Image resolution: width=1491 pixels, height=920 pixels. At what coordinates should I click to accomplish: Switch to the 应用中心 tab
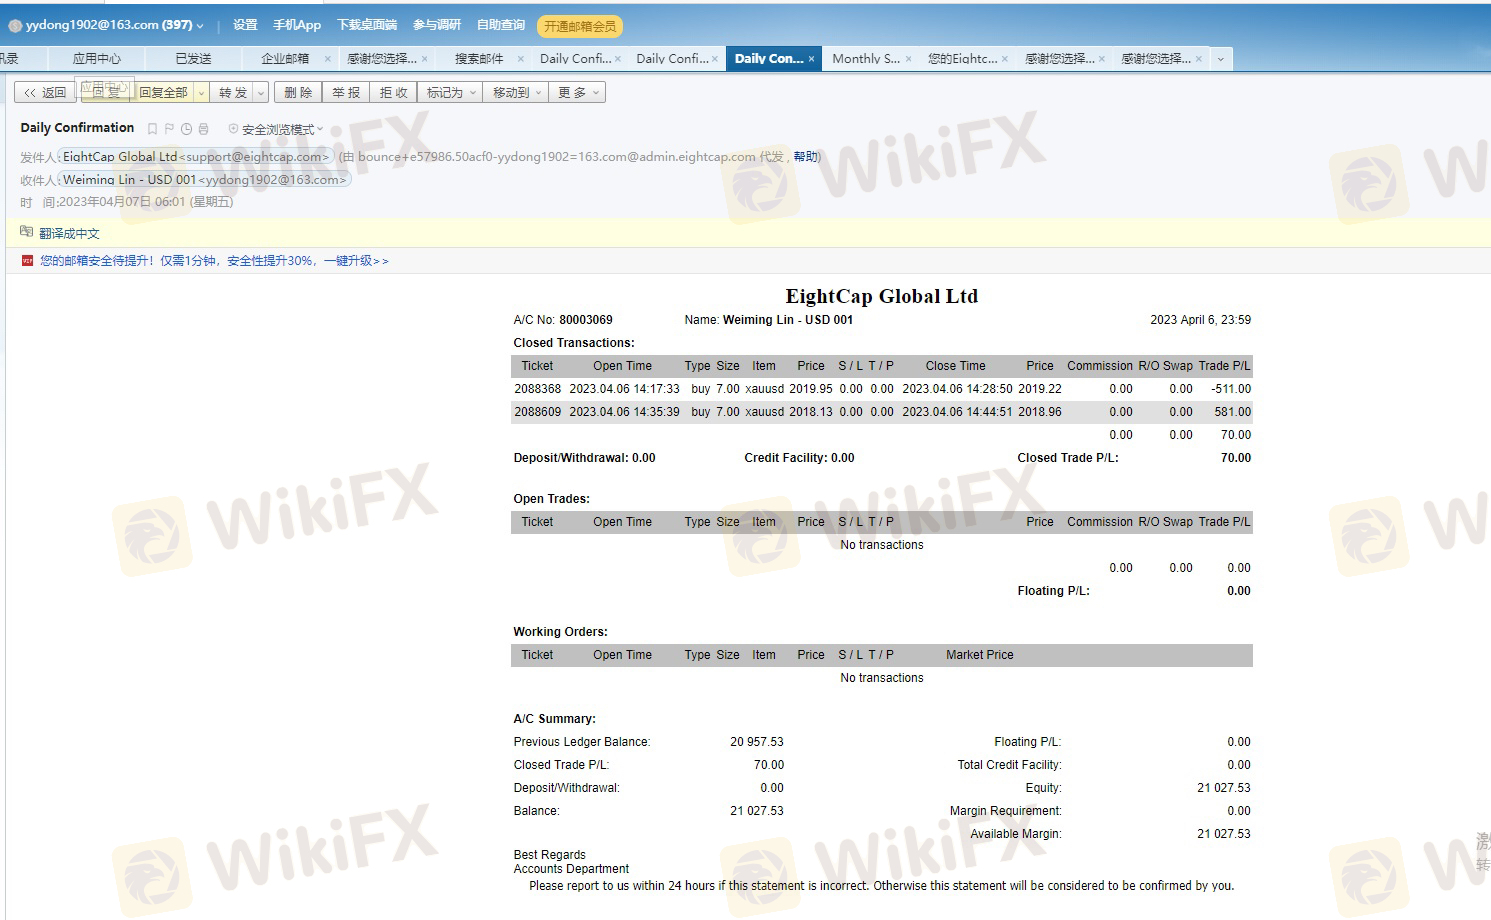(97, 59)
